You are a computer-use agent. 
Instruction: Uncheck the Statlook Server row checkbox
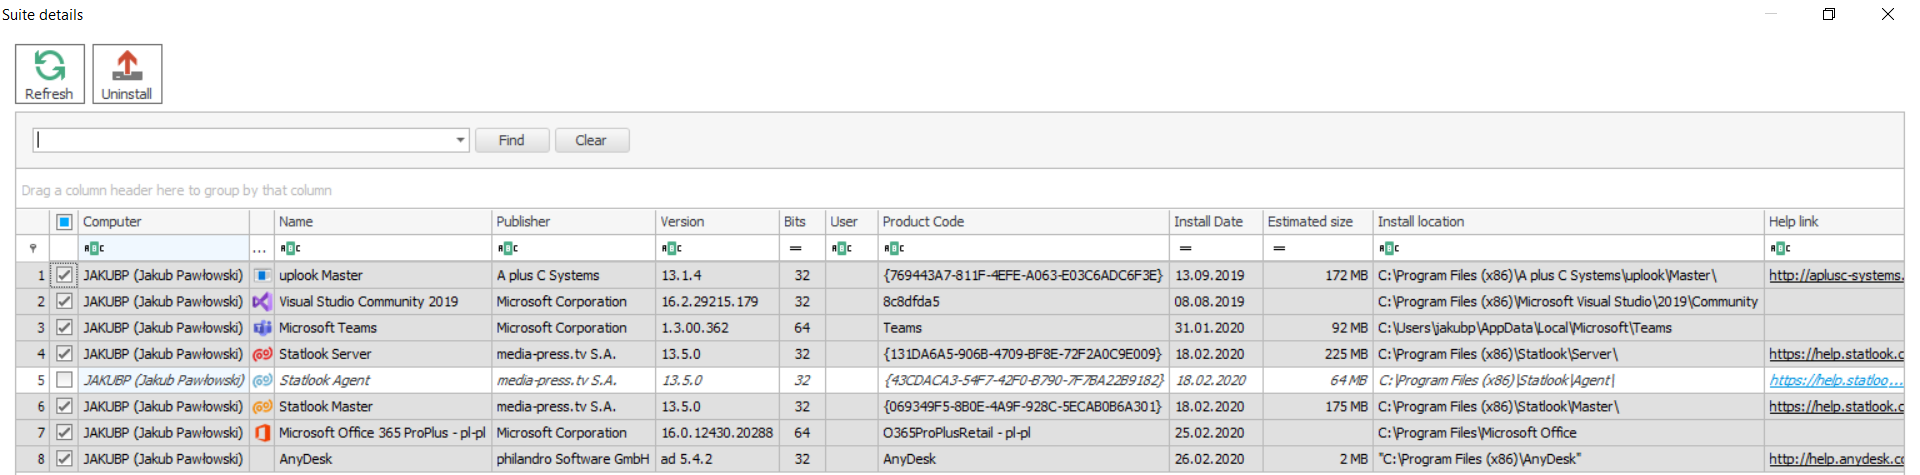(64, 354)
